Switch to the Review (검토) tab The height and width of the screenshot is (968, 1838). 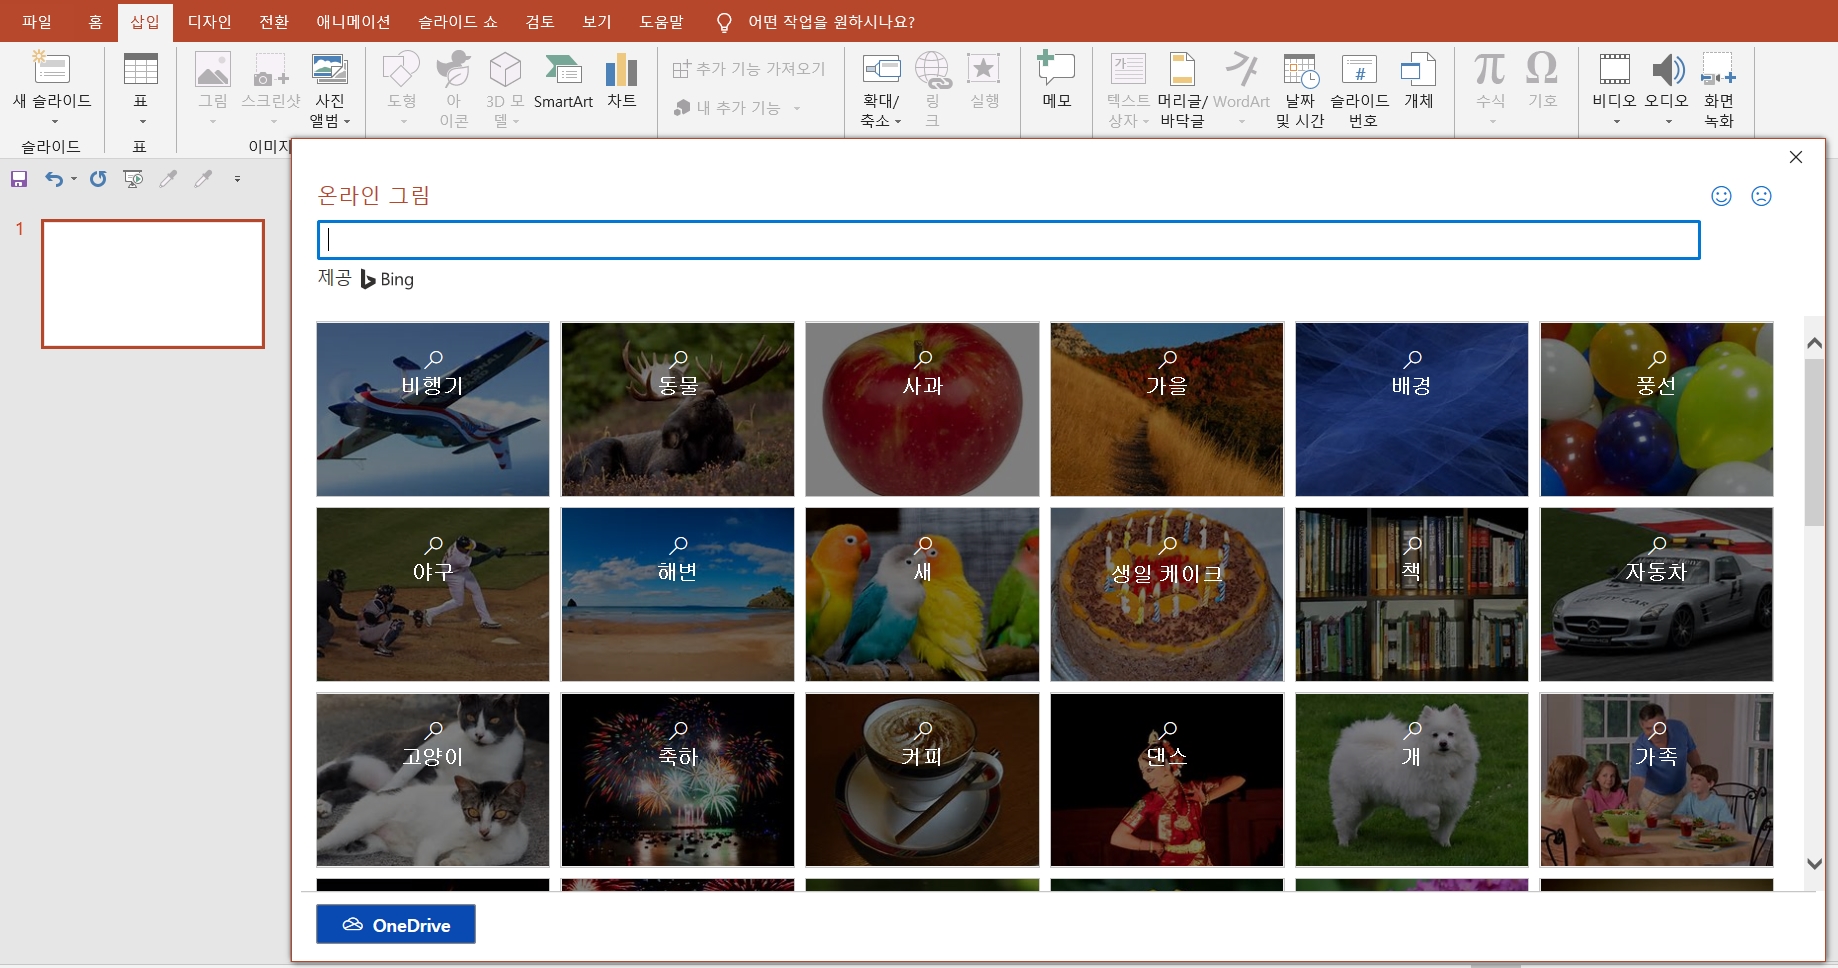coord(540,22)
